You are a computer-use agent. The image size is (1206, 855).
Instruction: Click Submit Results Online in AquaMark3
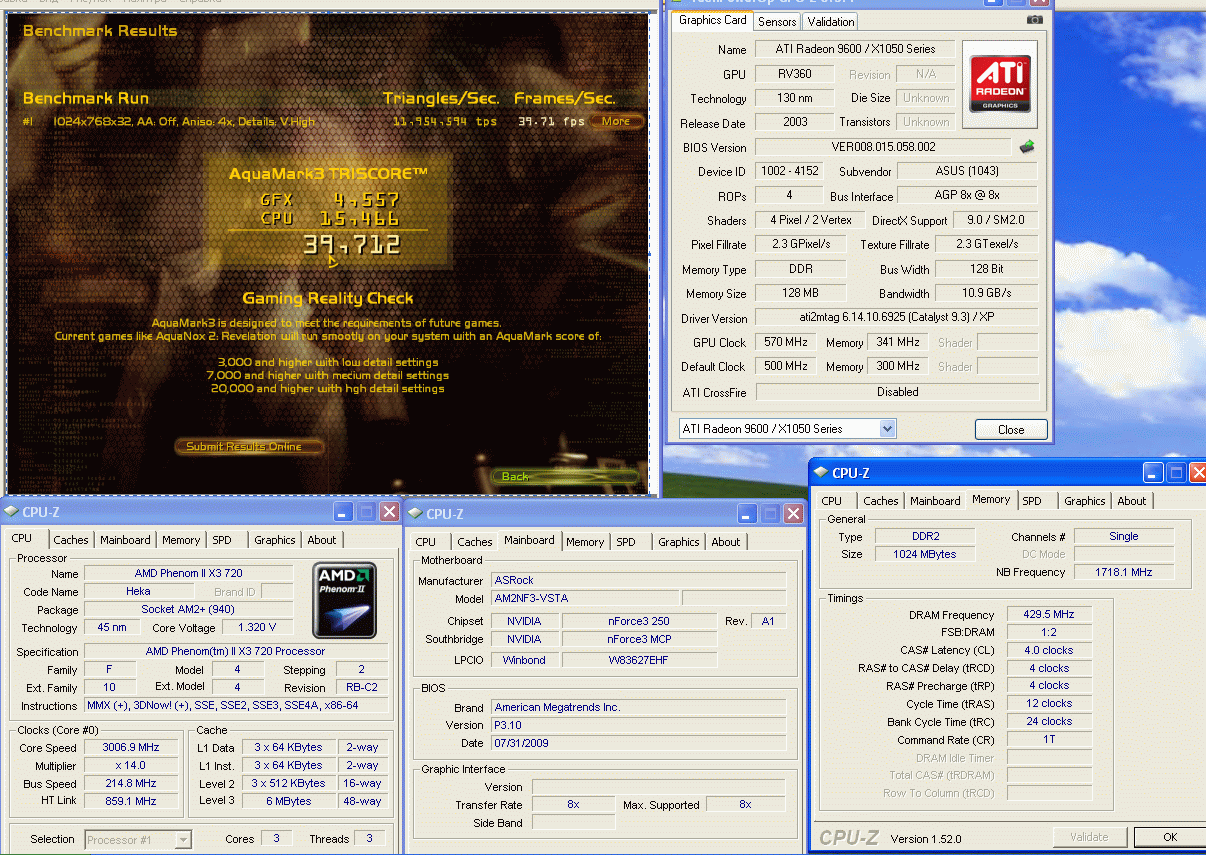pyautogui.click(x=250, y=447)
